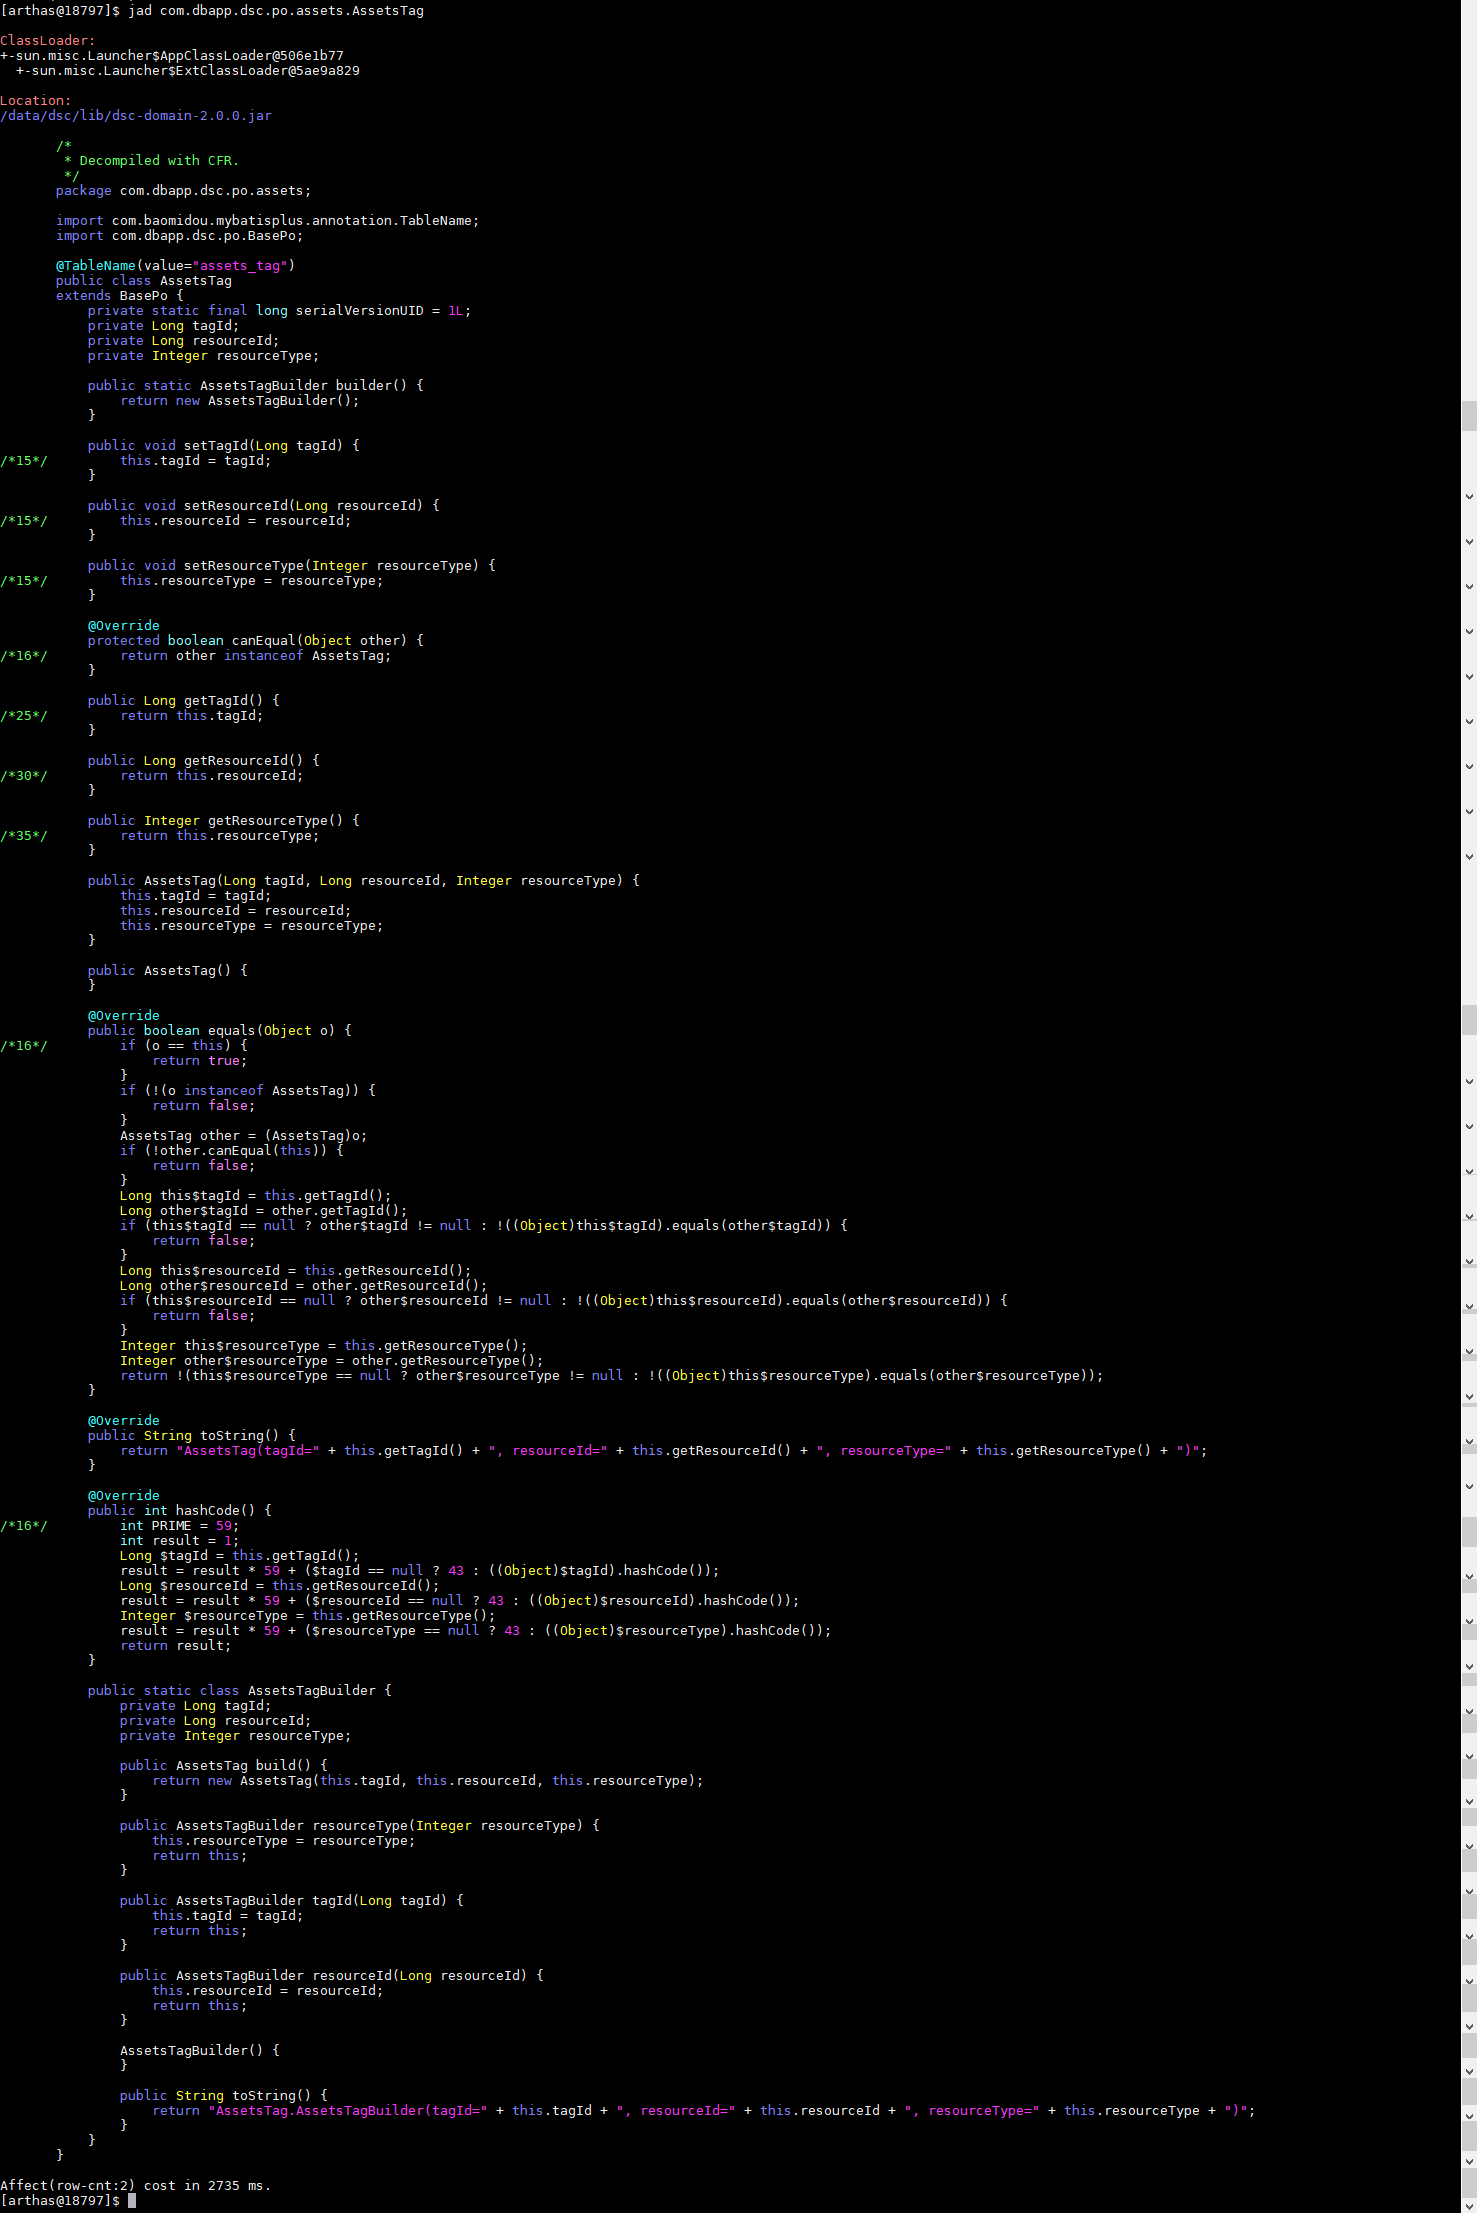
Task: Click the 'Long other$tagId = other.getTagId();' line
Action: 264,1211
